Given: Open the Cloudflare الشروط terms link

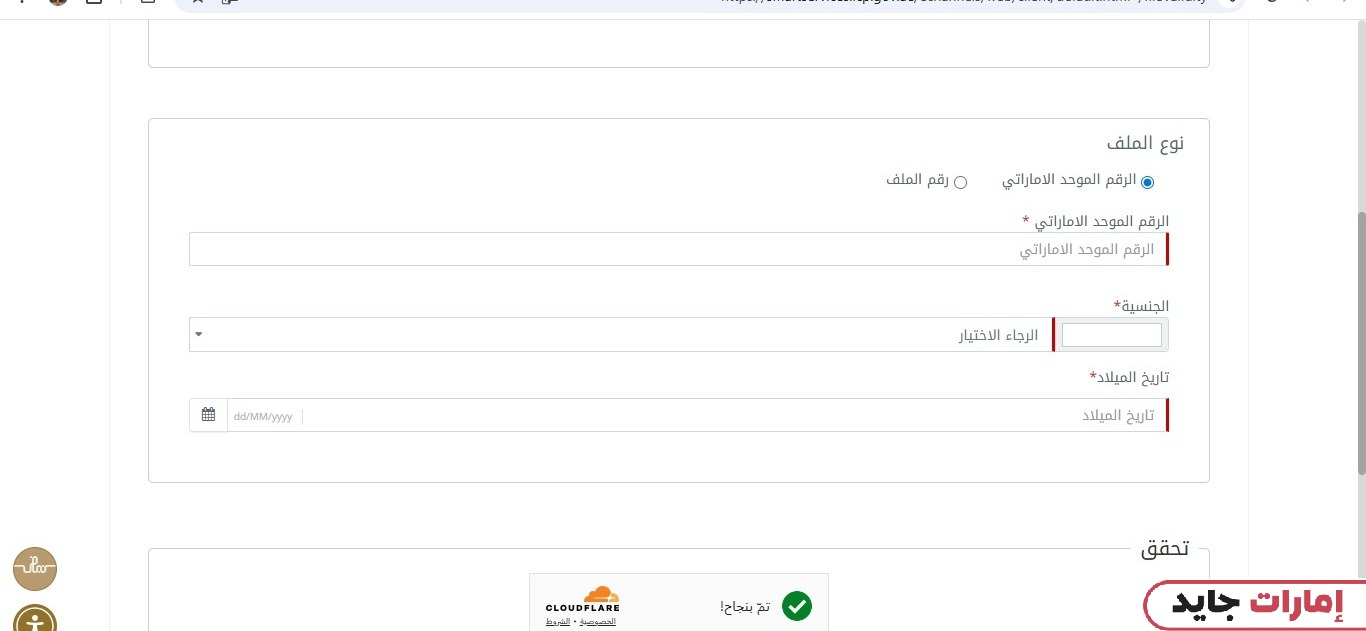Looking at the screenshot, I should (x=557, y=622).
